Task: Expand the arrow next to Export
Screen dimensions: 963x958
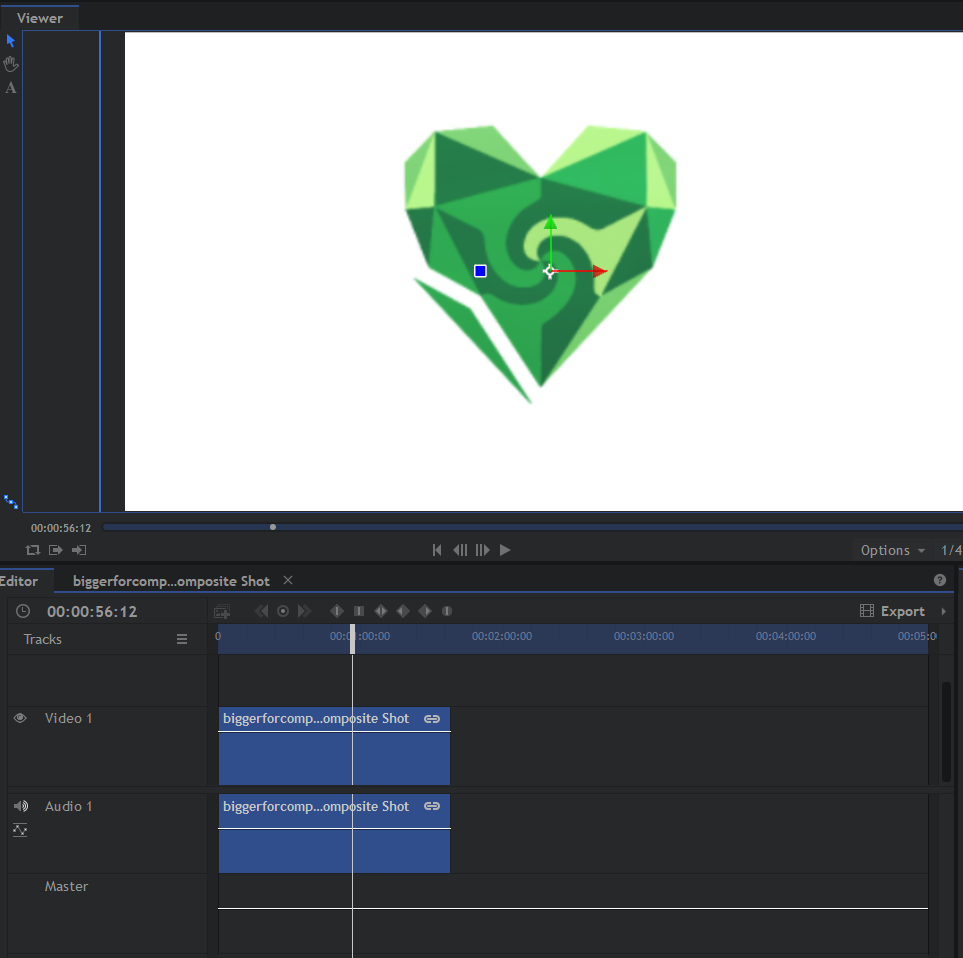Action: coord(944,611)
